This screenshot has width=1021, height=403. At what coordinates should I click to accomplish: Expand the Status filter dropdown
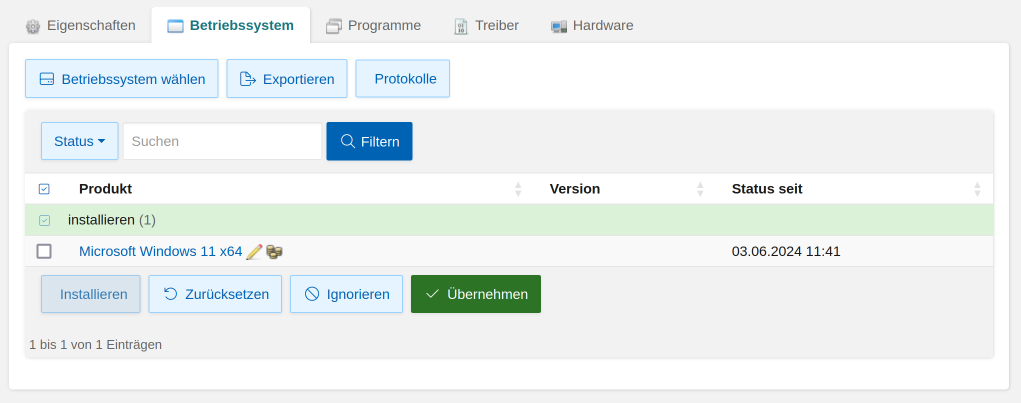[80, 141]
